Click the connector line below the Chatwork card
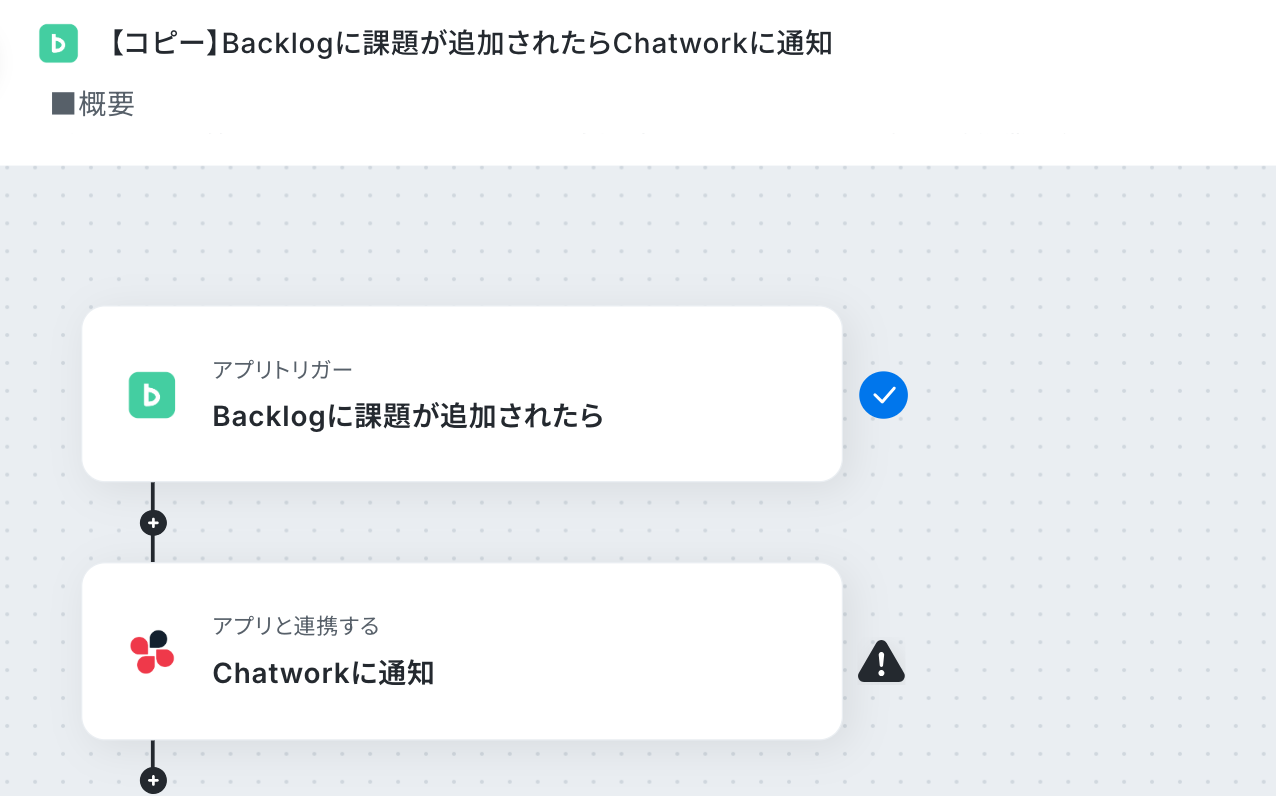Screen dimensions: 1276x796 [153, 754]
